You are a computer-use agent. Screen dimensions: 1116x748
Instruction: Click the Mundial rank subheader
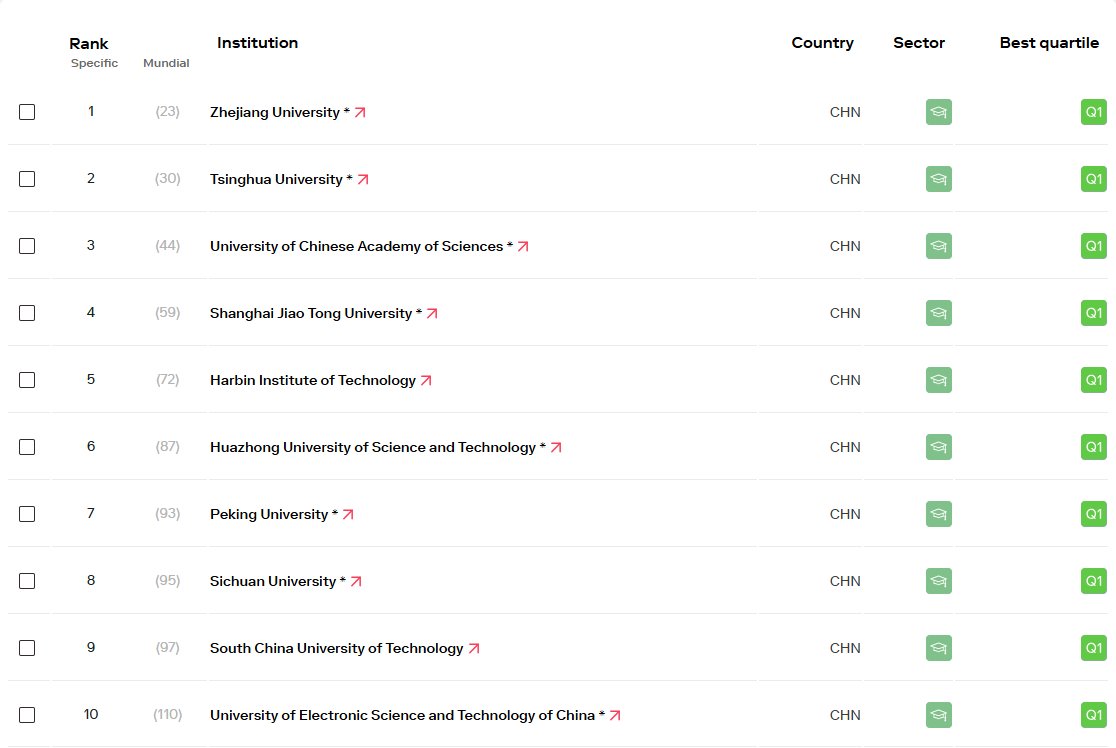point(167,63)
